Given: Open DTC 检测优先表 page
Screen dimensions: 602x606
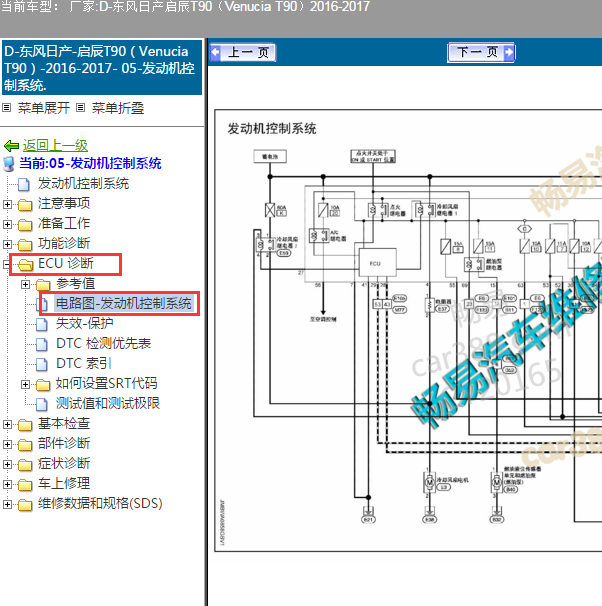Looking at the screenshot, I should [103, 344].
